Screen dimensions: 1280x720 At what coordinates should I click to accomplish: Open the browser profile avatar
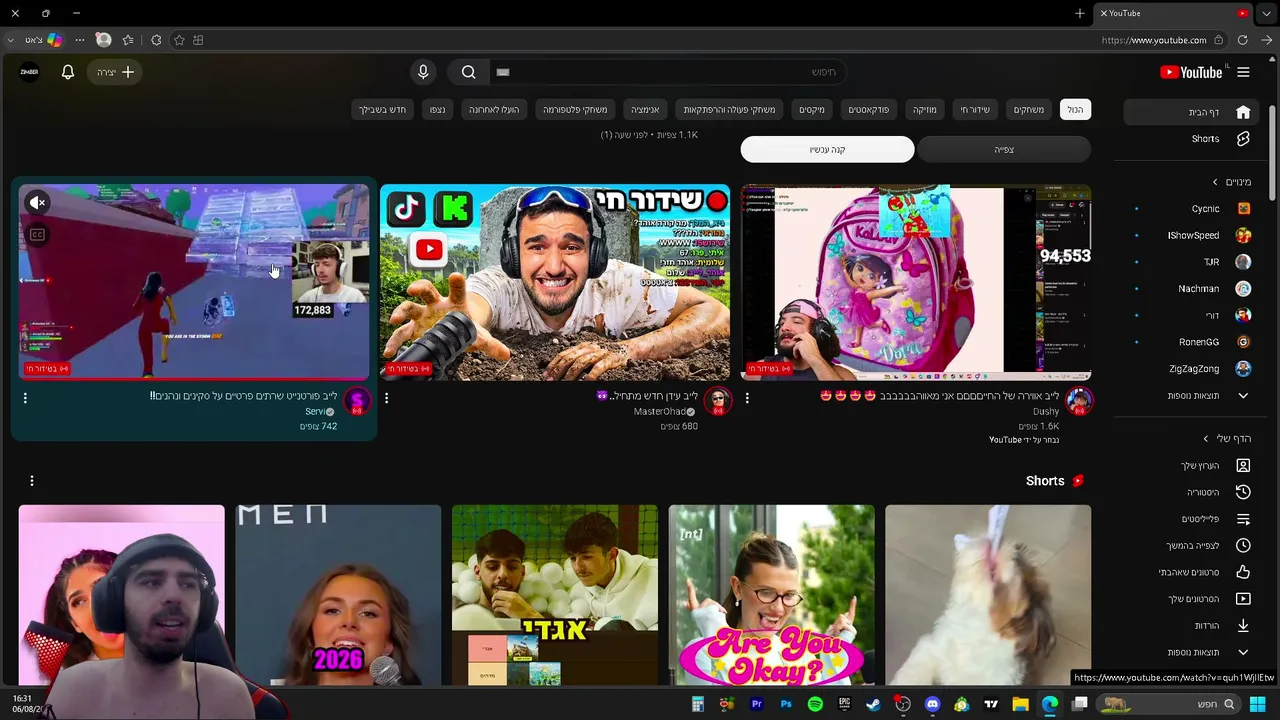tap(103, 40)
